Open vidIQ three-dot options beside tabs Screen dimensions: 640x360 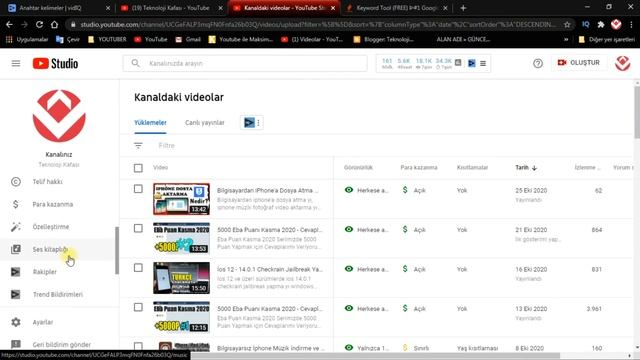click(258, 122)
